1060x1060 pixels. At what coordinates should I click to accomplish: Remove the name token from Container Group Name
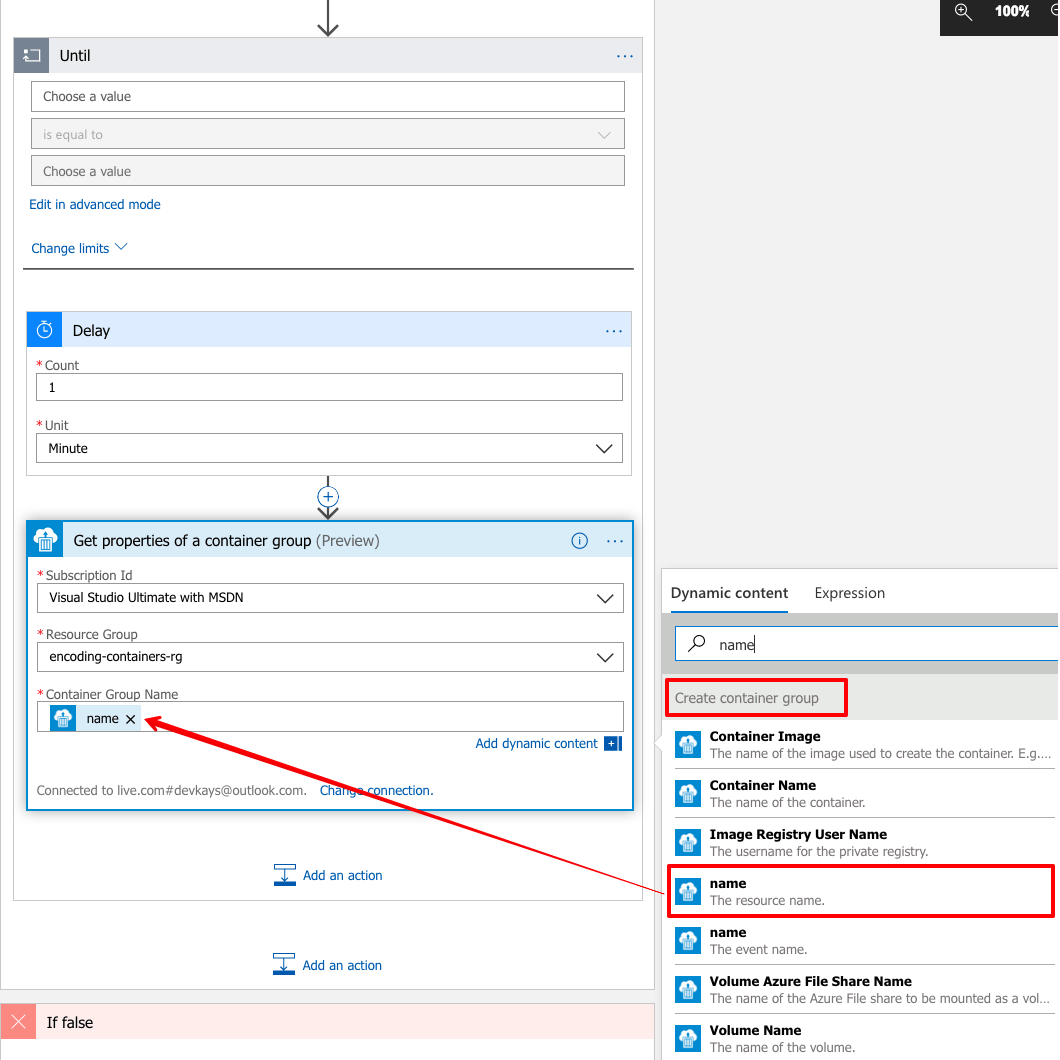131,719
